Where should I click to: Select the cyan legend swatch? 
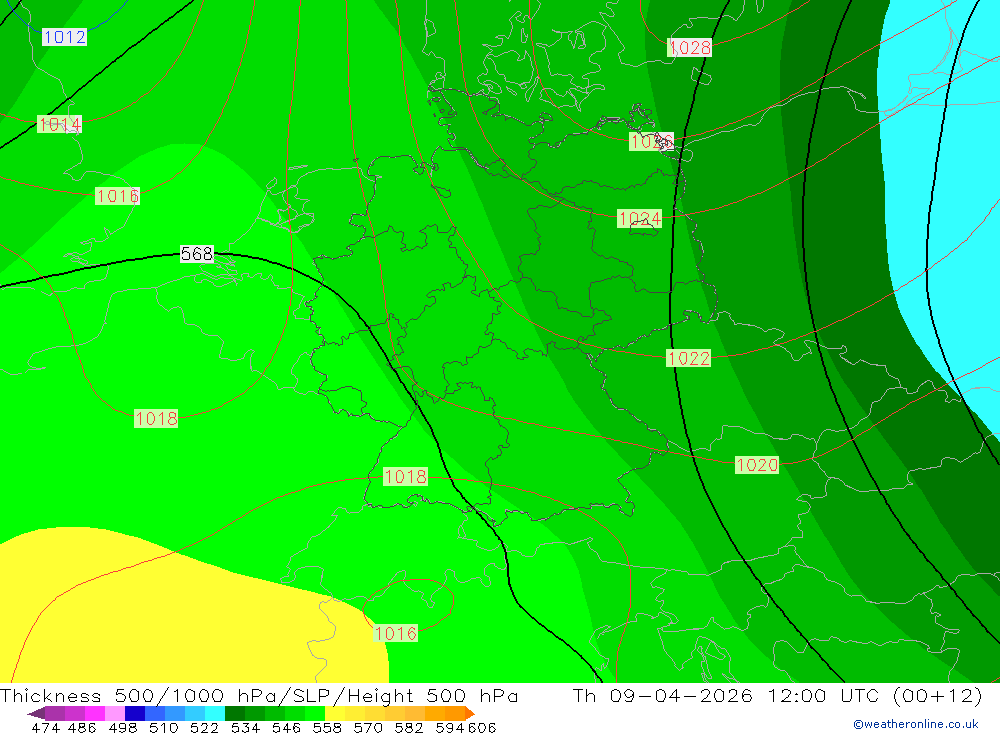215,713
